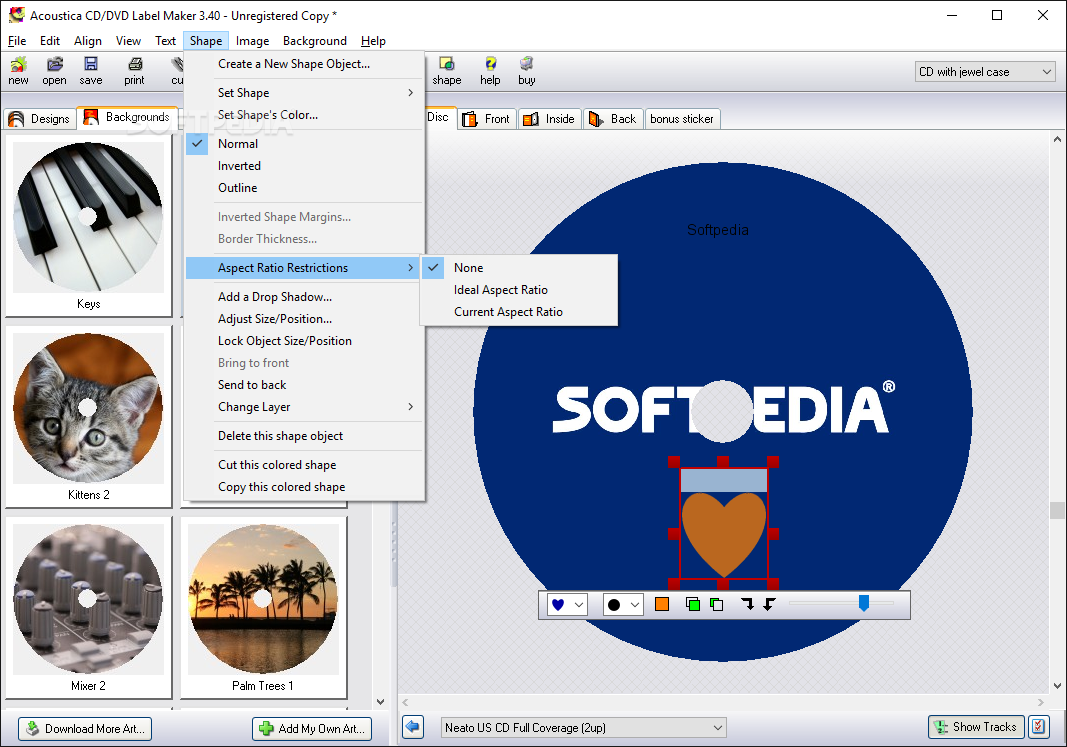Select the Mixer 2 background thumbnail
This screenshot has width=1067, height=747.
coord(88,608)
